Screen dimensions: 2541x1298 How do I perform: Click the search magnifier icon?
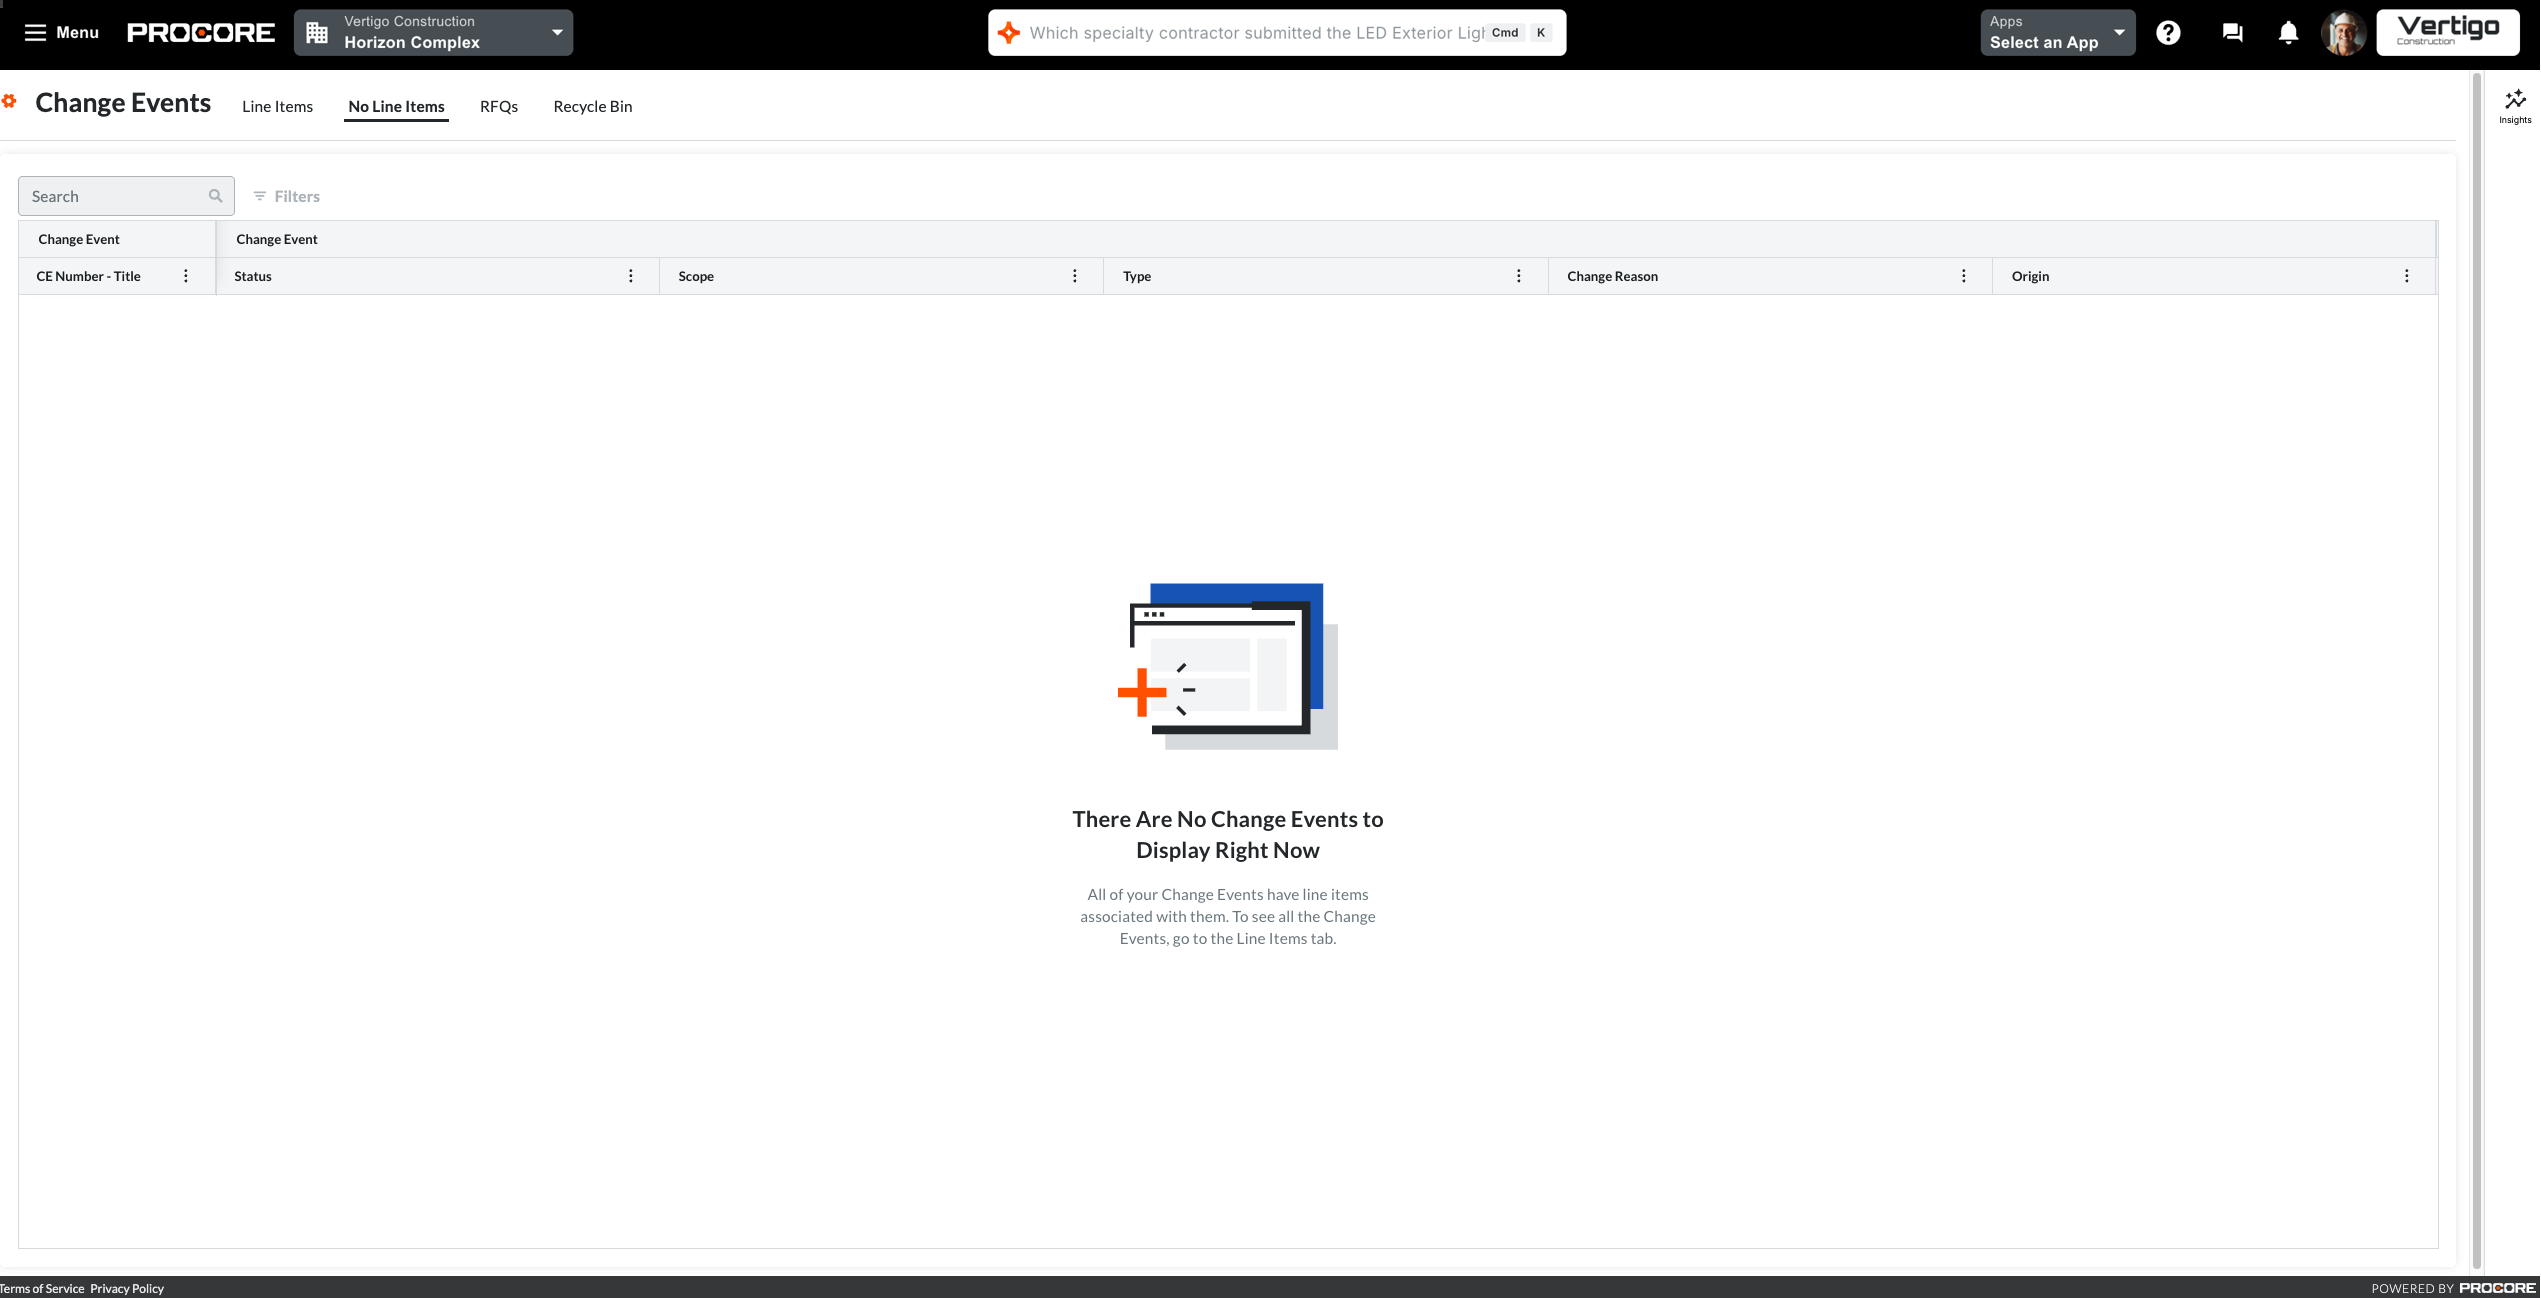[x=215, y=195]
